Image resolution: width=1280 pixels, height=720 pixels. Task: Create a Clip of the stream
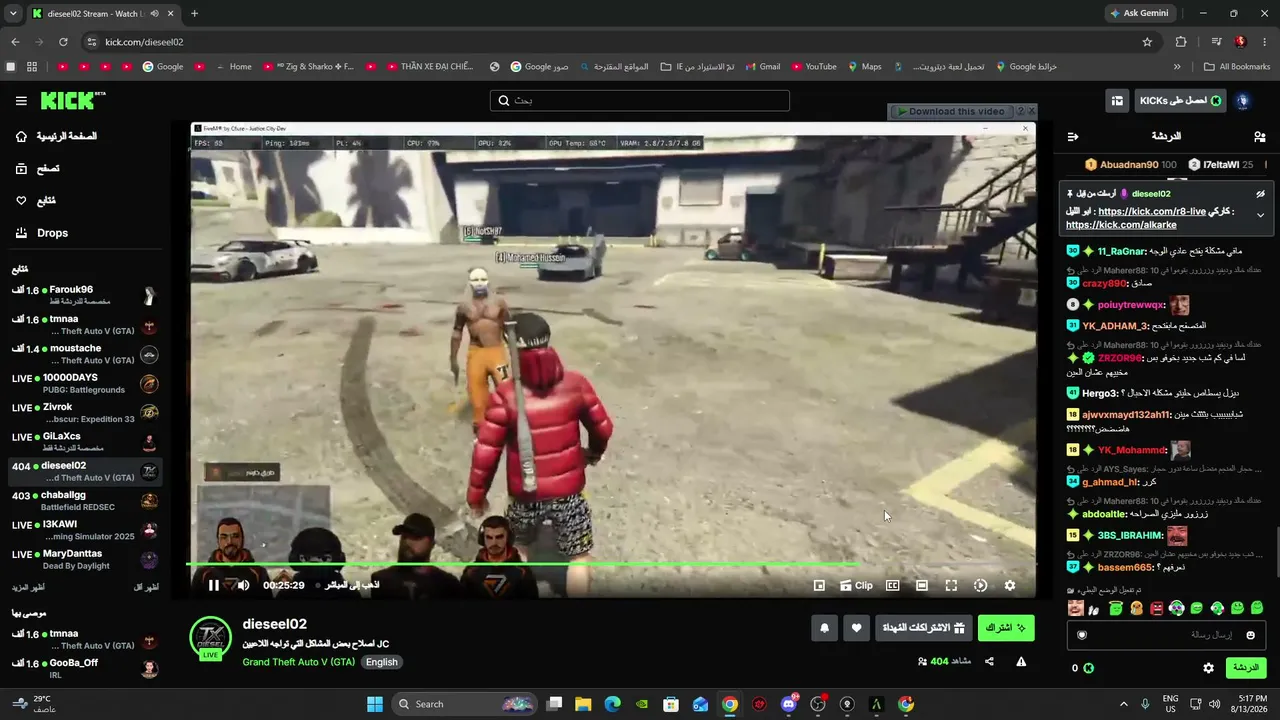coord(857,586)
